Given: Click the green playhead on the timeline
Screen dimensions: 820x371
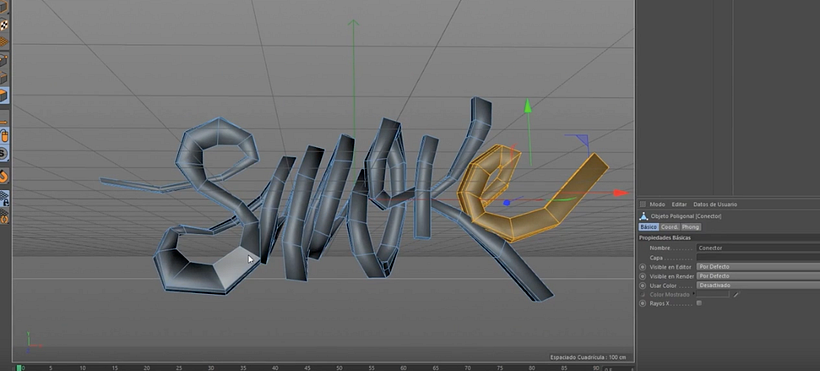Looking at the screenshot, I should pyautogui.click(x=19, y=368).
